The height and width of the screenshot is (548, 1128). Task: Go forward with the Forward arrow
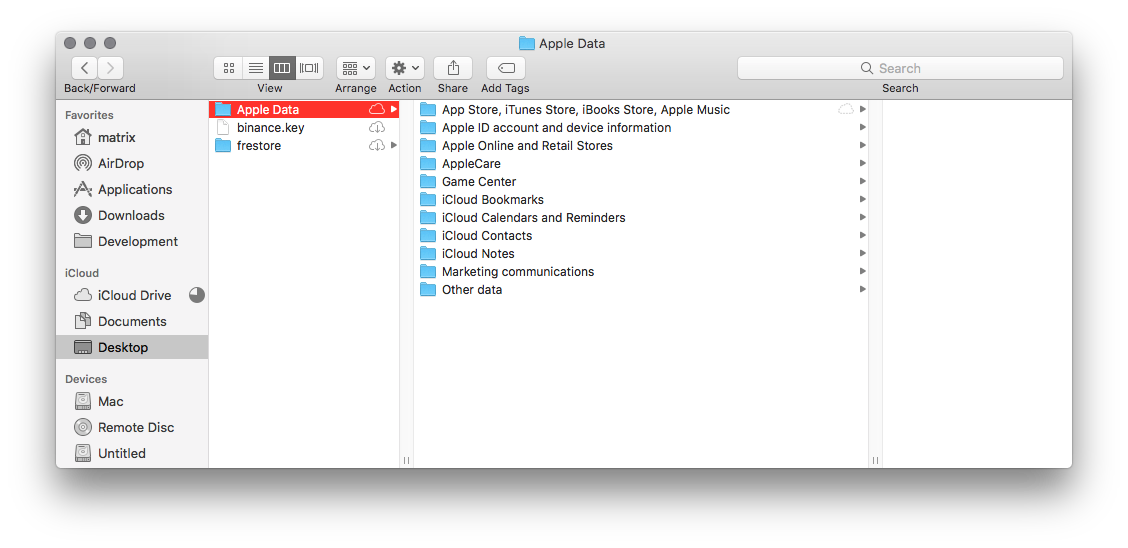tap(110, 68)
